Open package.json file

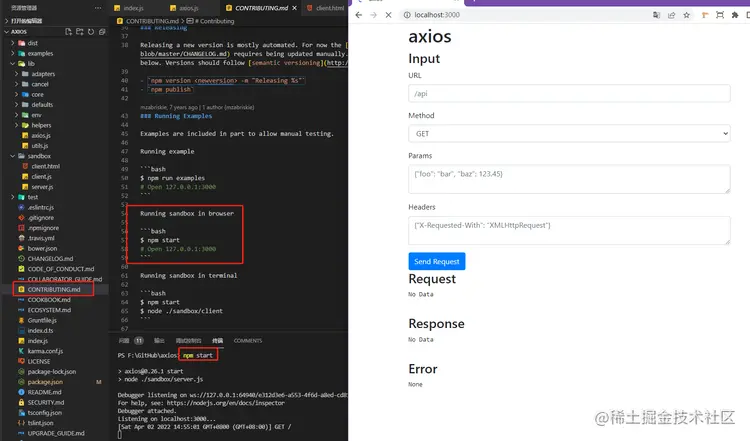[x=45, y=382]
